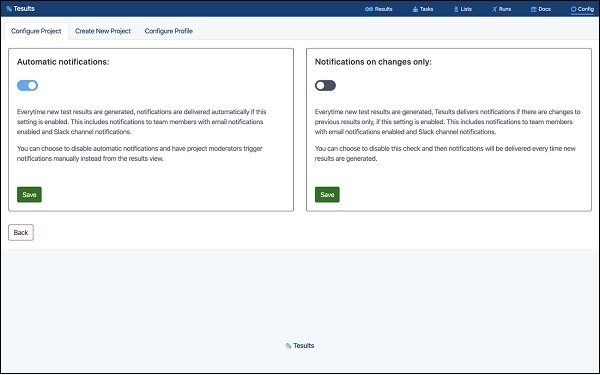
Task: Disable the Automatic notifications toggle
Action: click(x=27, y=85)
